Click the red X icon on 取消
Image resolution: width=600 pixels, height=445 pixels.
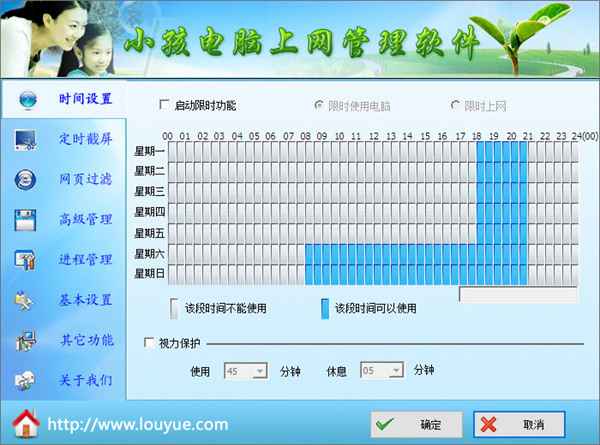point(488,424)
